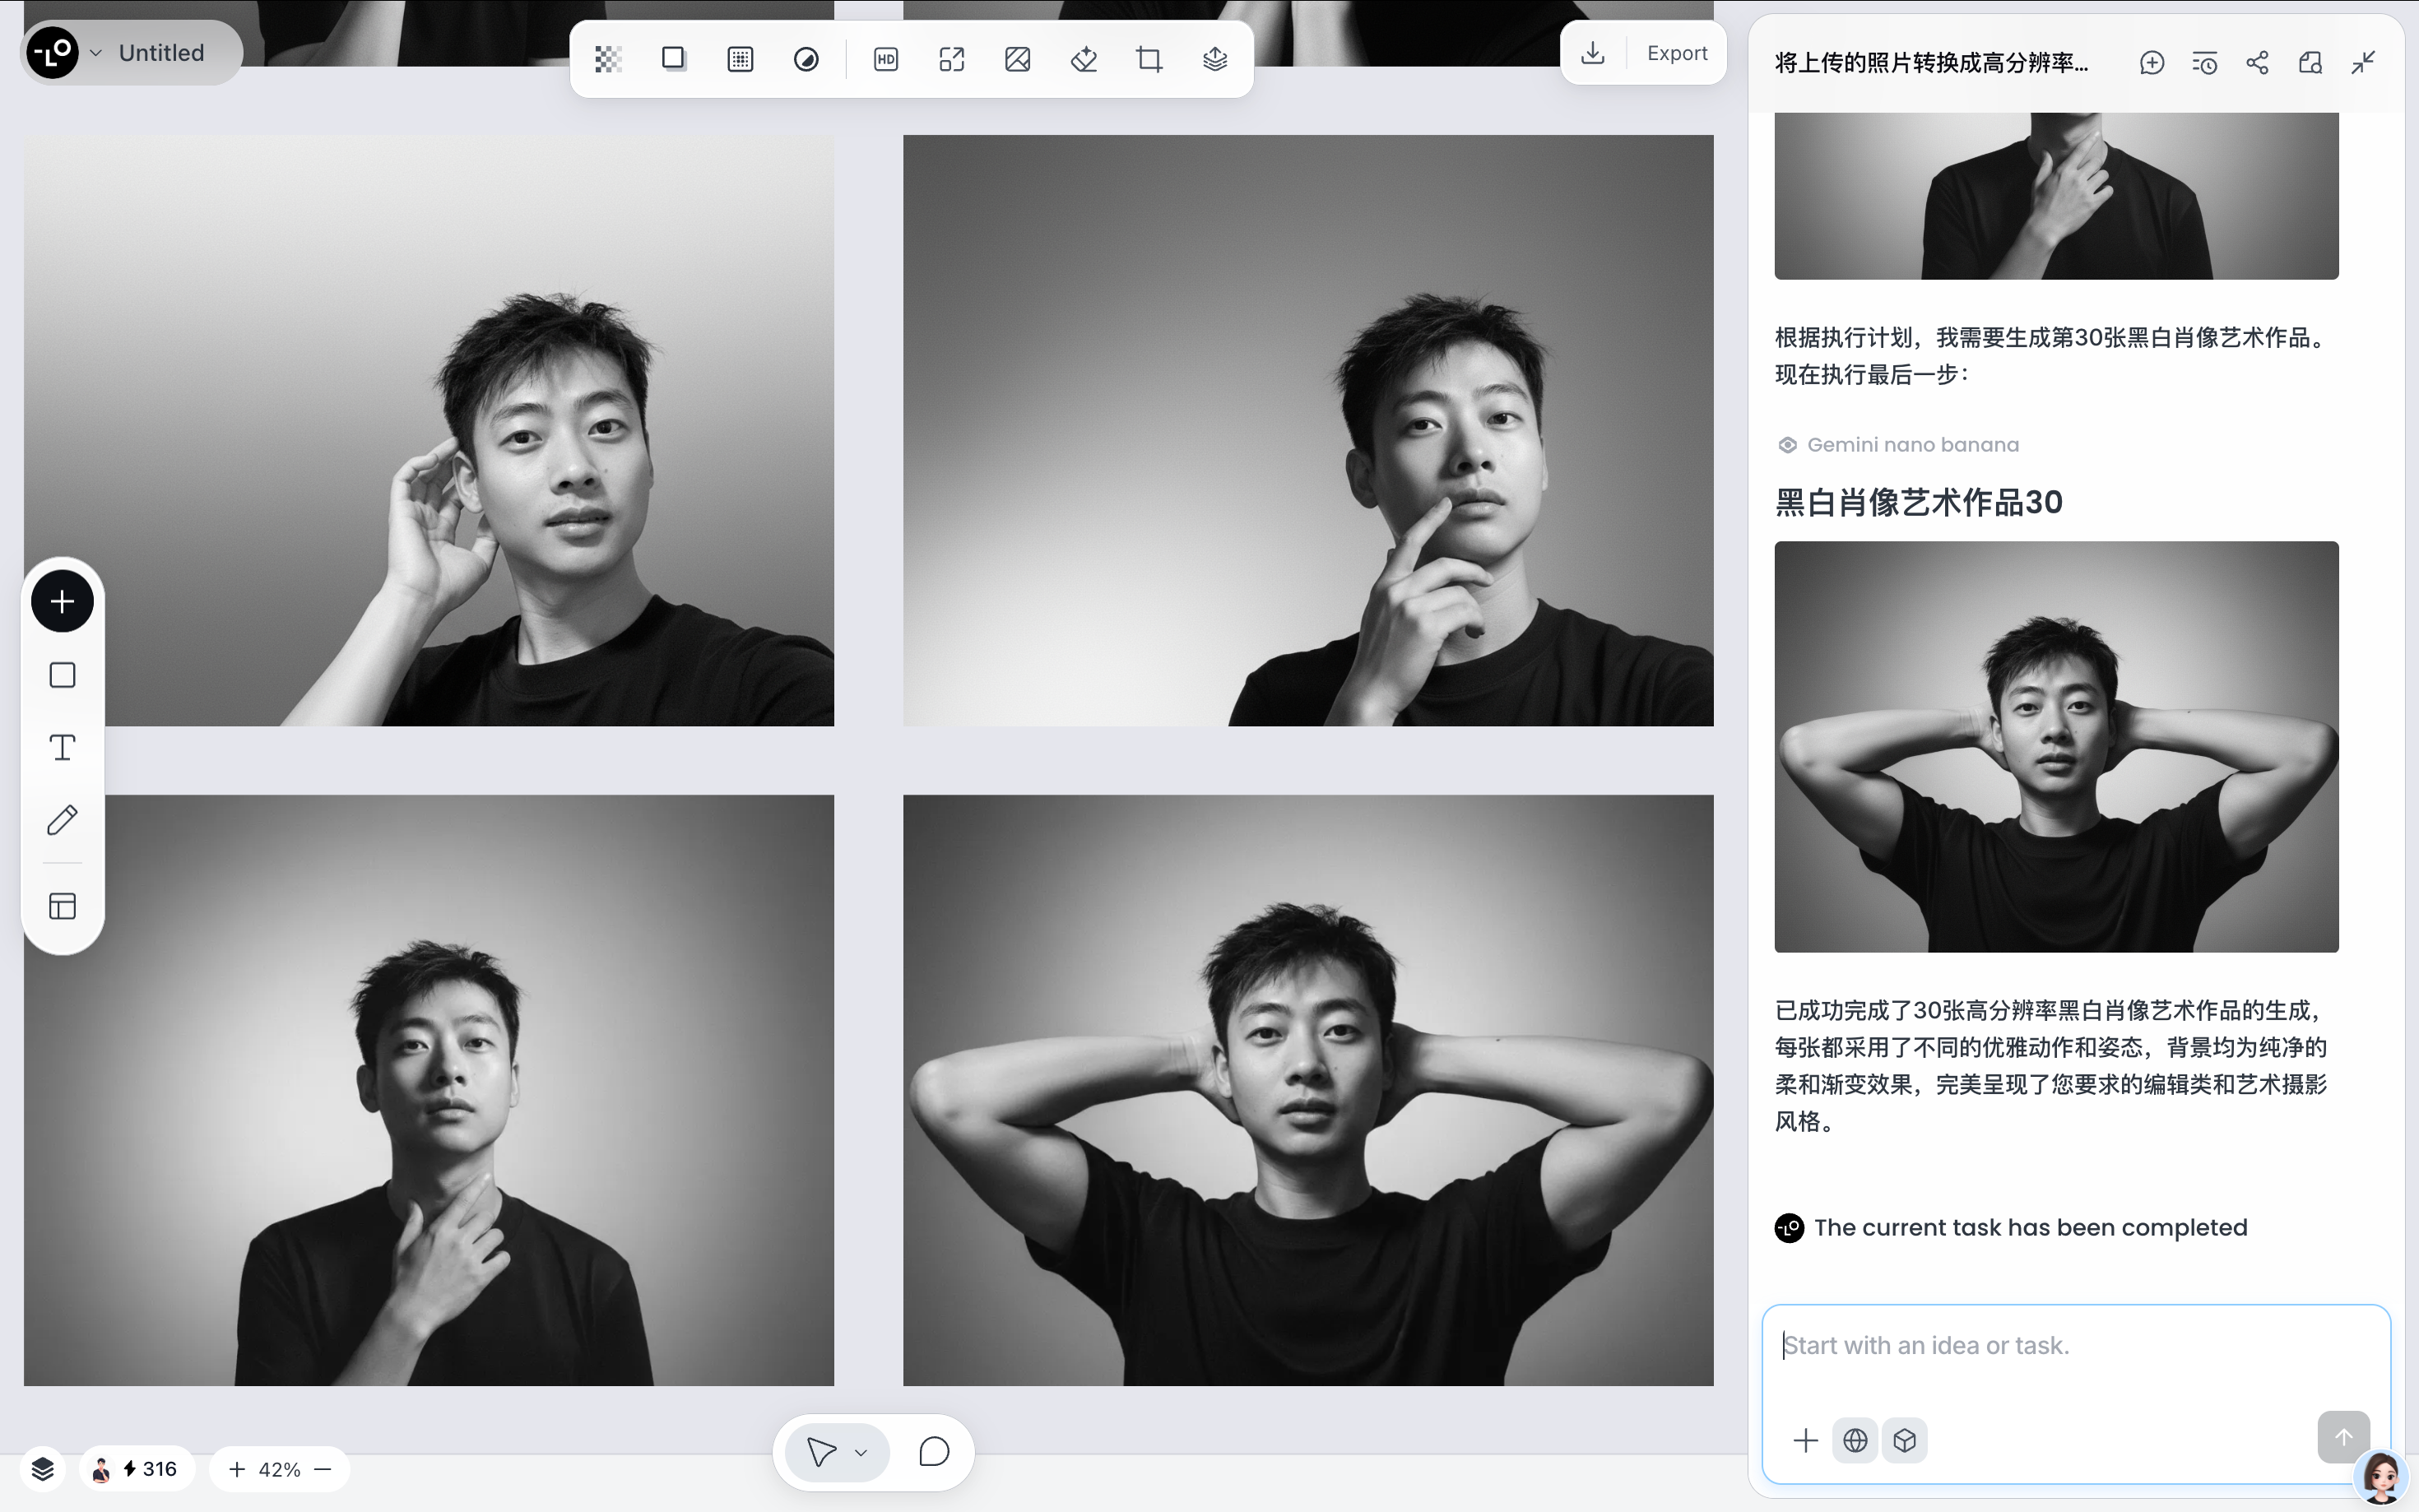Click the share icon in chat header
This screenshot has width=2419, height=1512.
tap(2257, 63)
